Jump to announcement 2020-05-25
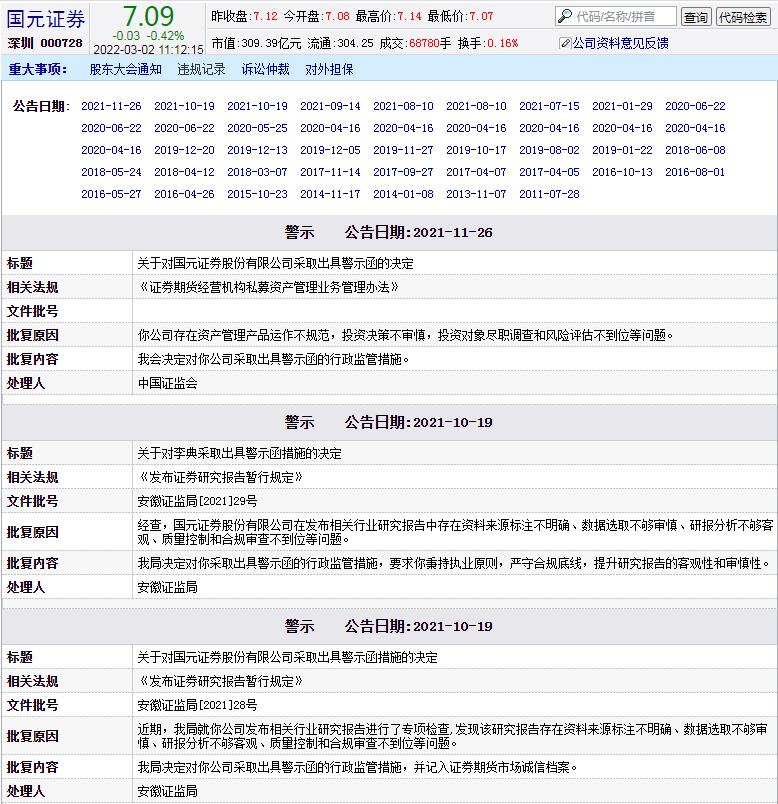The width and height of the screenshot is (778, 804). (257, 128)
